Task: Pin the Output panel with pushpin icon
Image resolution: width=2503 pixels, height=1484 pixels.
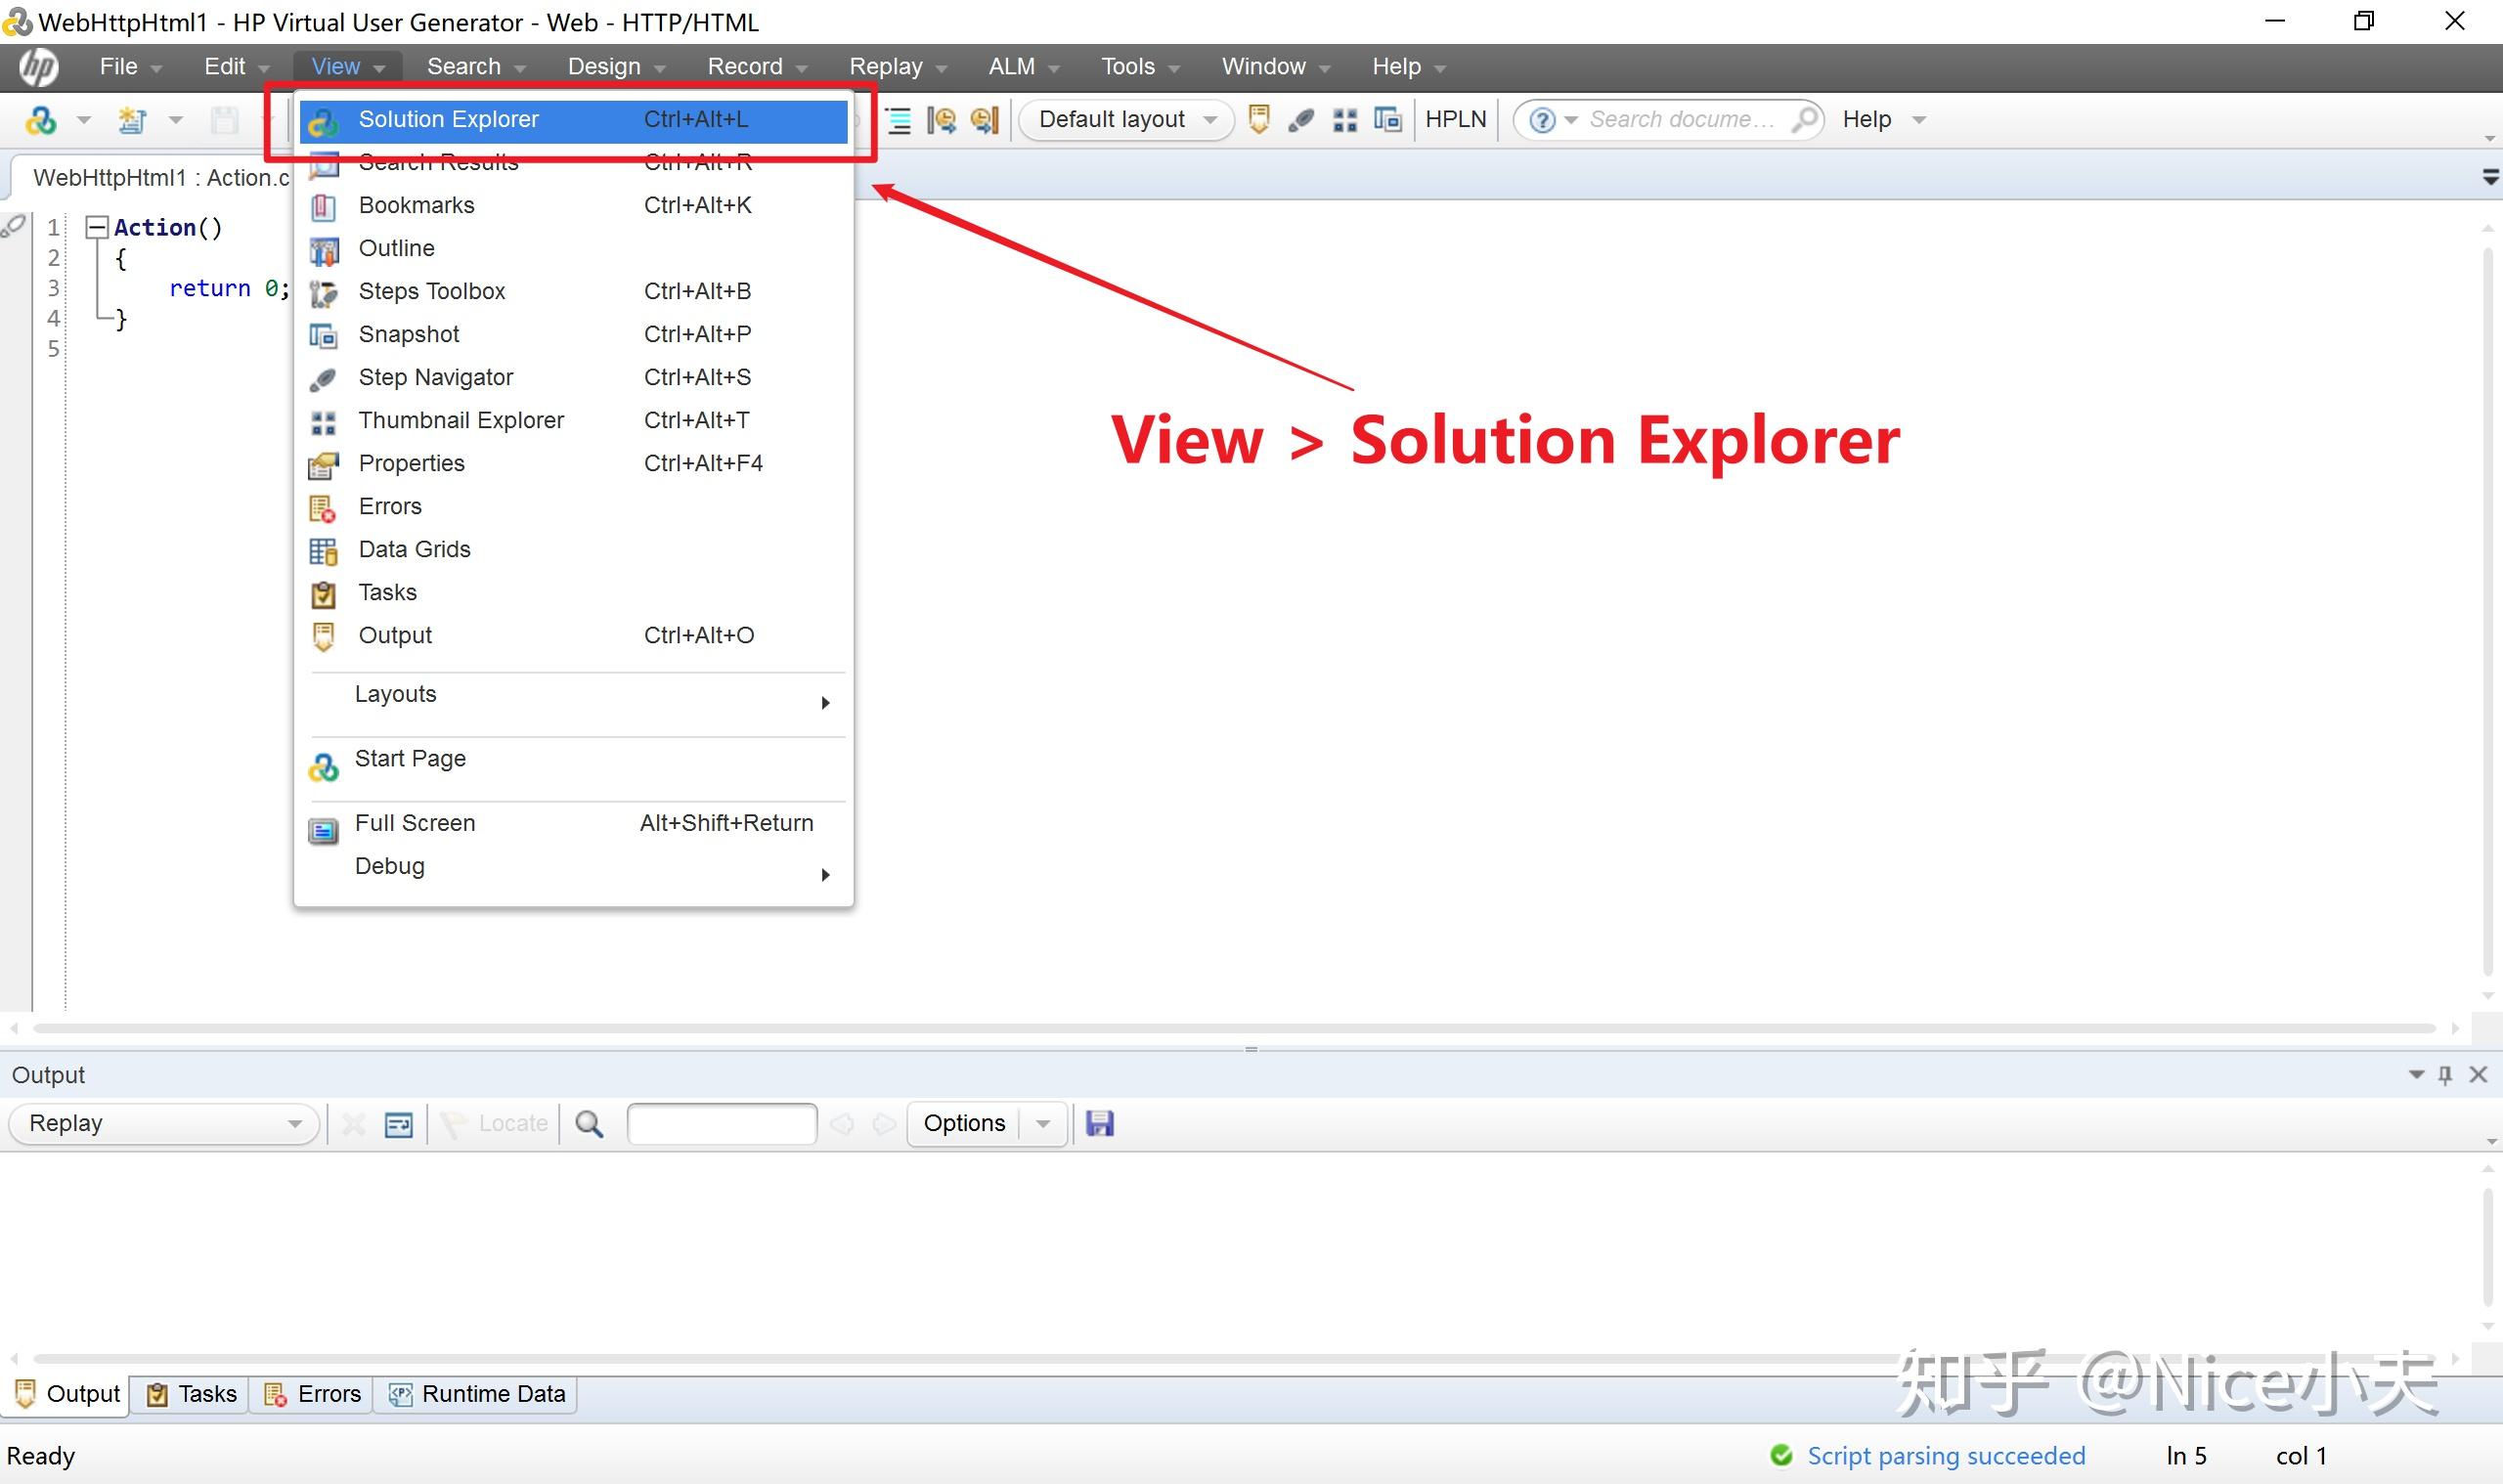Action: click(2445, 1075)
